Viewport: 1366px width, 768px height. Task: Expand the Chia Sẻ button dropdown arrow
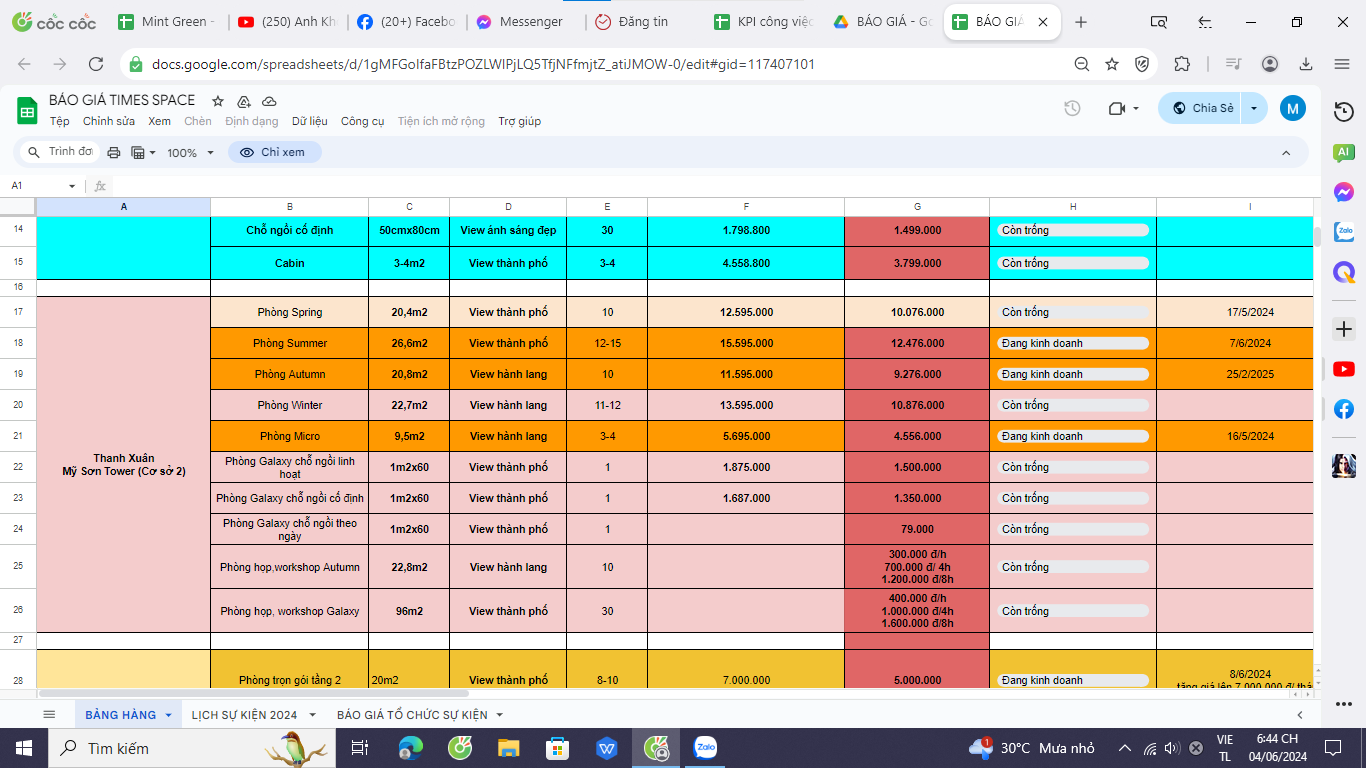point(1254,108)
